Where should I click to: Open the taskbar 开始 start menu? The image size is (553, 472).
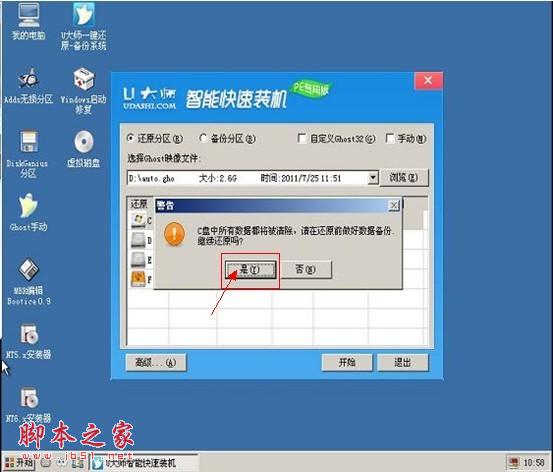pos(19,462)
